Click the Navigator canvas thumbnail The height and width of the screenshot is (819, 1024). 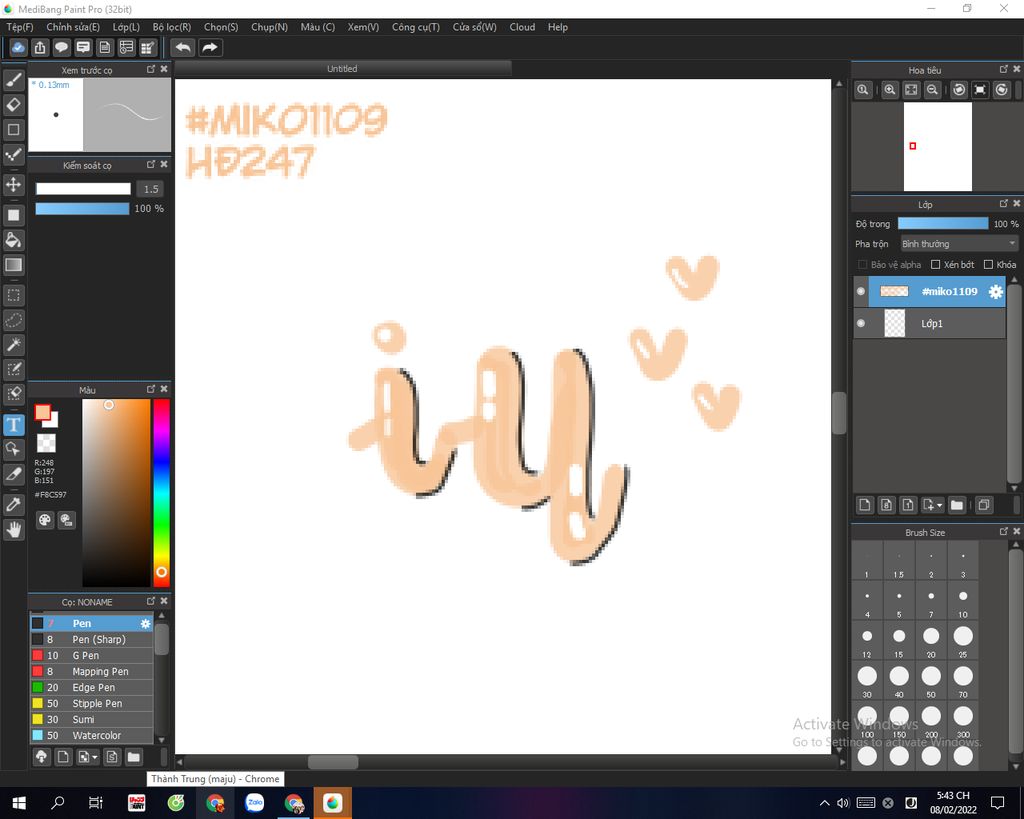(x=937, y=146)
